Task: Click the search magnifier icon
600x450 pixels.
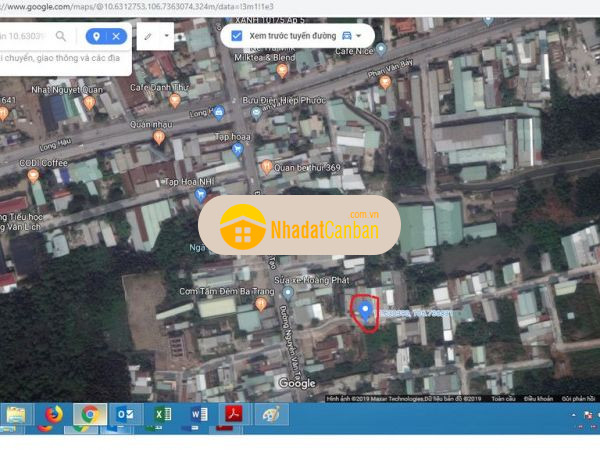Action: pos(61,37)
